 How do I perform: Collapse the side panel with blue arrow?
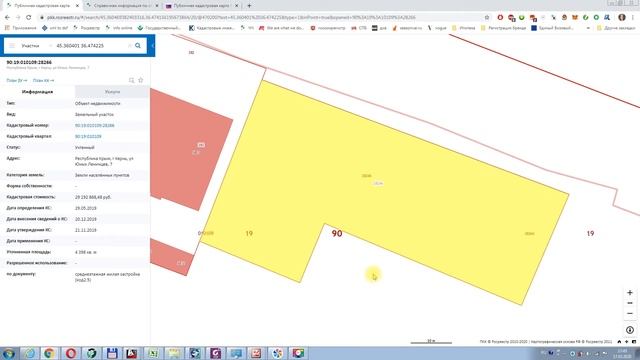click(x=153, y=46)
